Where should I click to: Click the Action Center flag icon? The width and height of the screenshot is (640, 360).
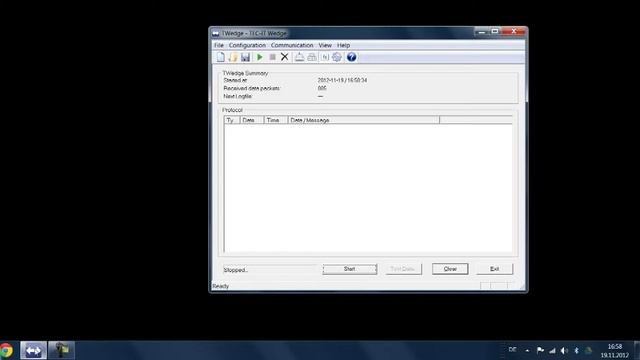(540, 350)
